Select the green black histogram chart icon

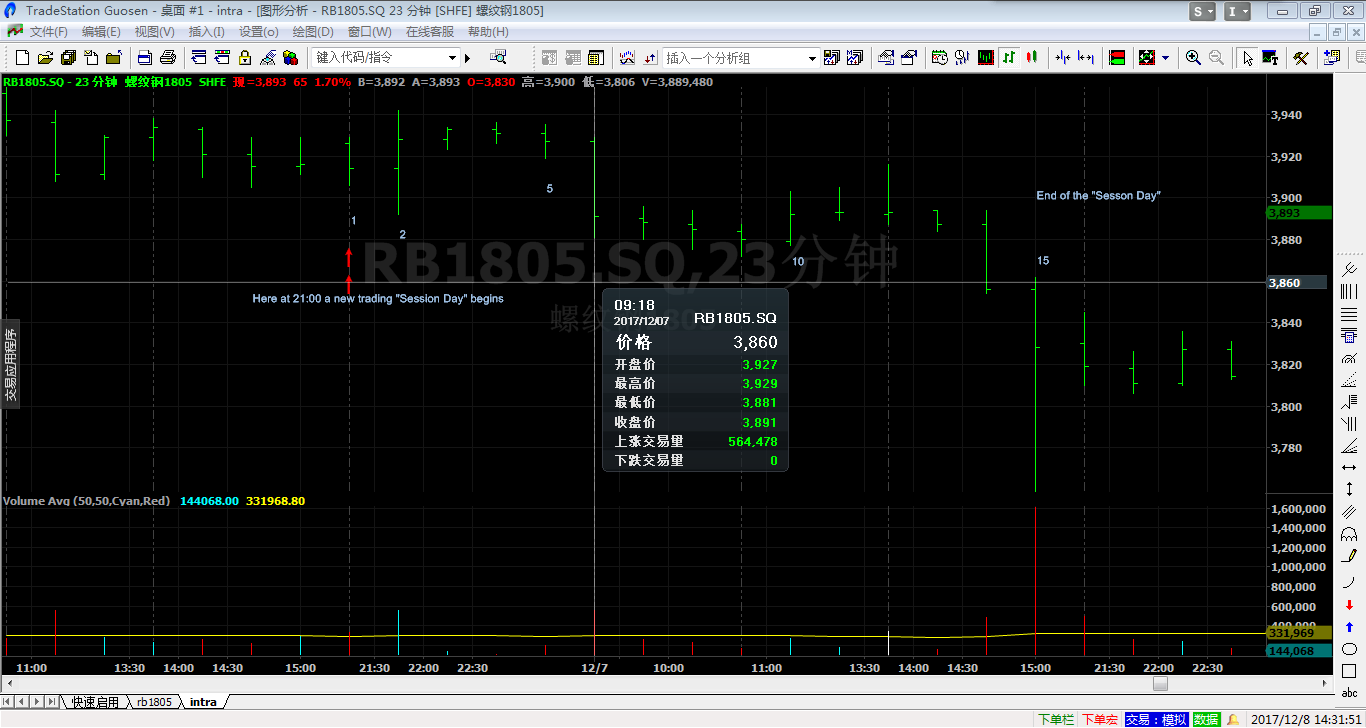[986, 58]
